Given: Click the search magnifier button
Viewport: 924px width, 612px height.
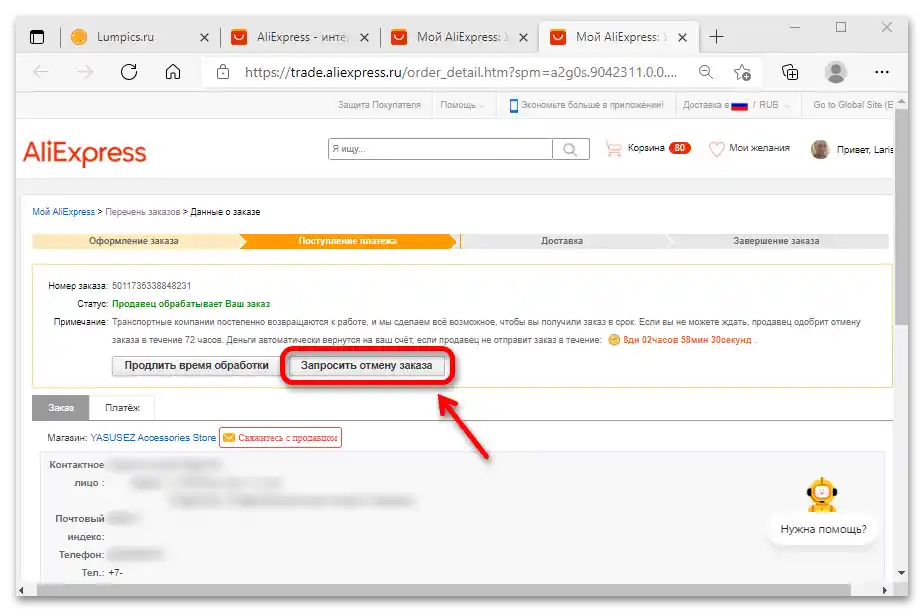Looking at the screenshot, I should tap(570, 149).
